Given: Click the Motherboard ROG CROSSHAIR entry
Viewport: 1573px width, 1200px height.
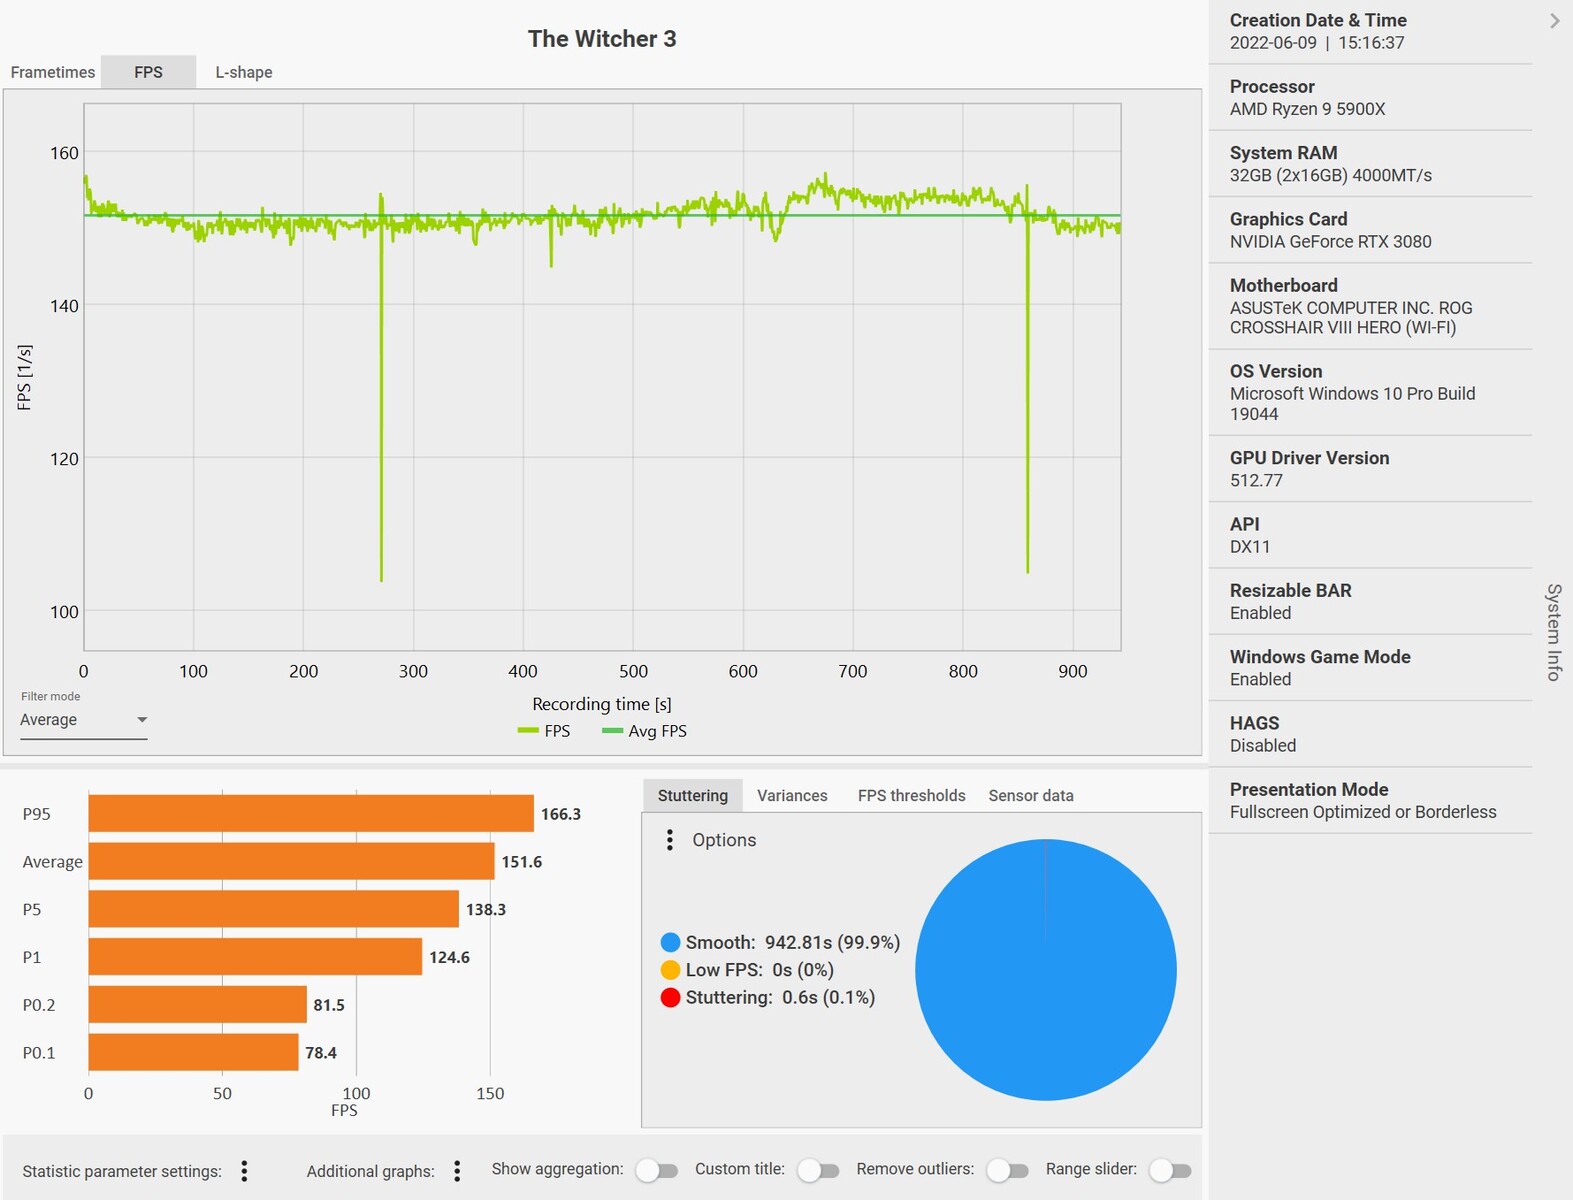Looking at the screenshot, I should click(x=1370, y=306).
